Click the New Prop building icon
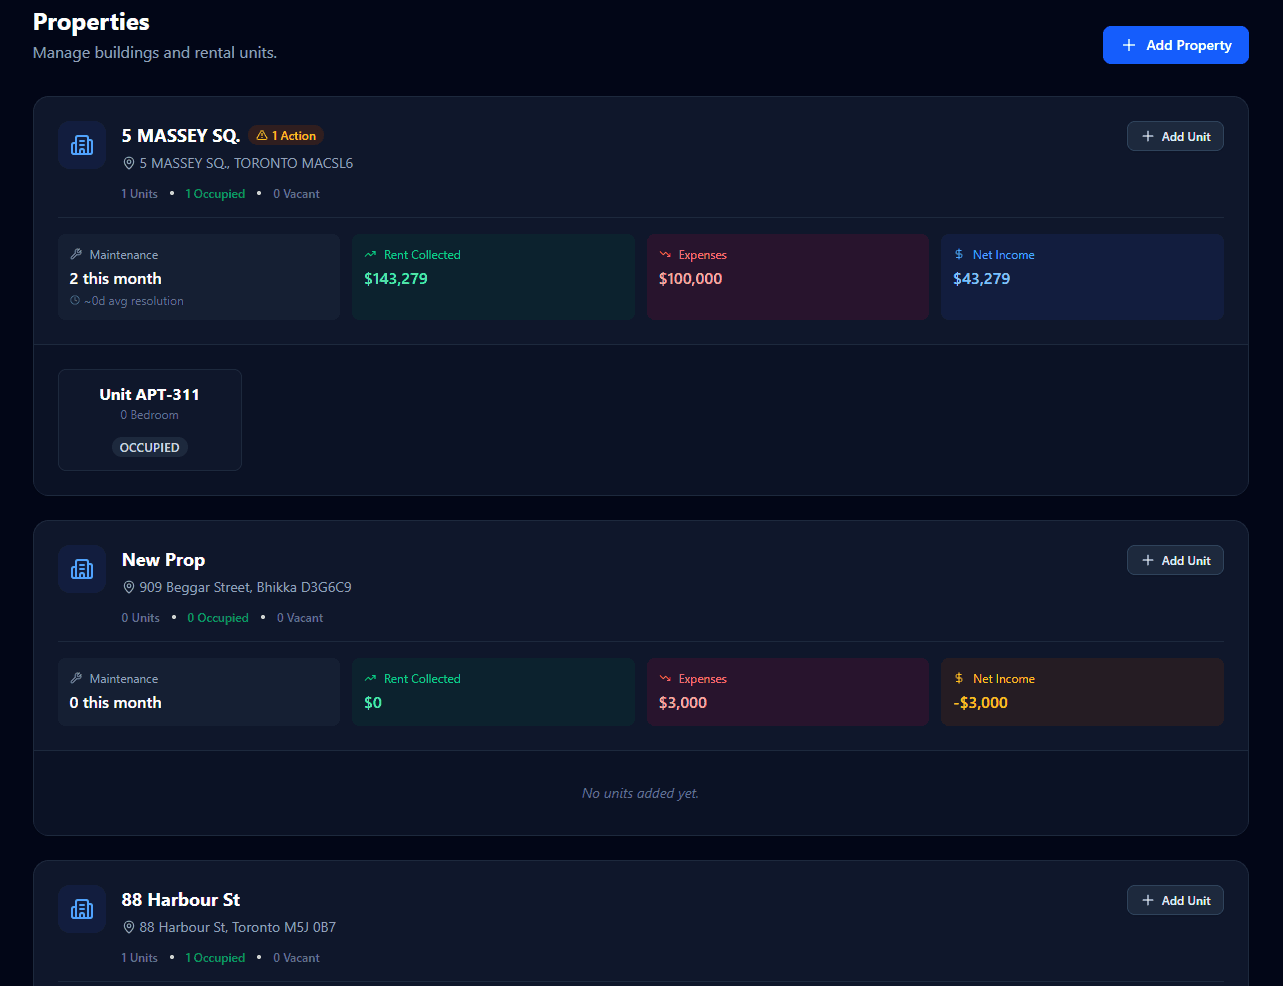Image resolution: width=1283 pixels, height=986 pixels. tap(82, 569)
